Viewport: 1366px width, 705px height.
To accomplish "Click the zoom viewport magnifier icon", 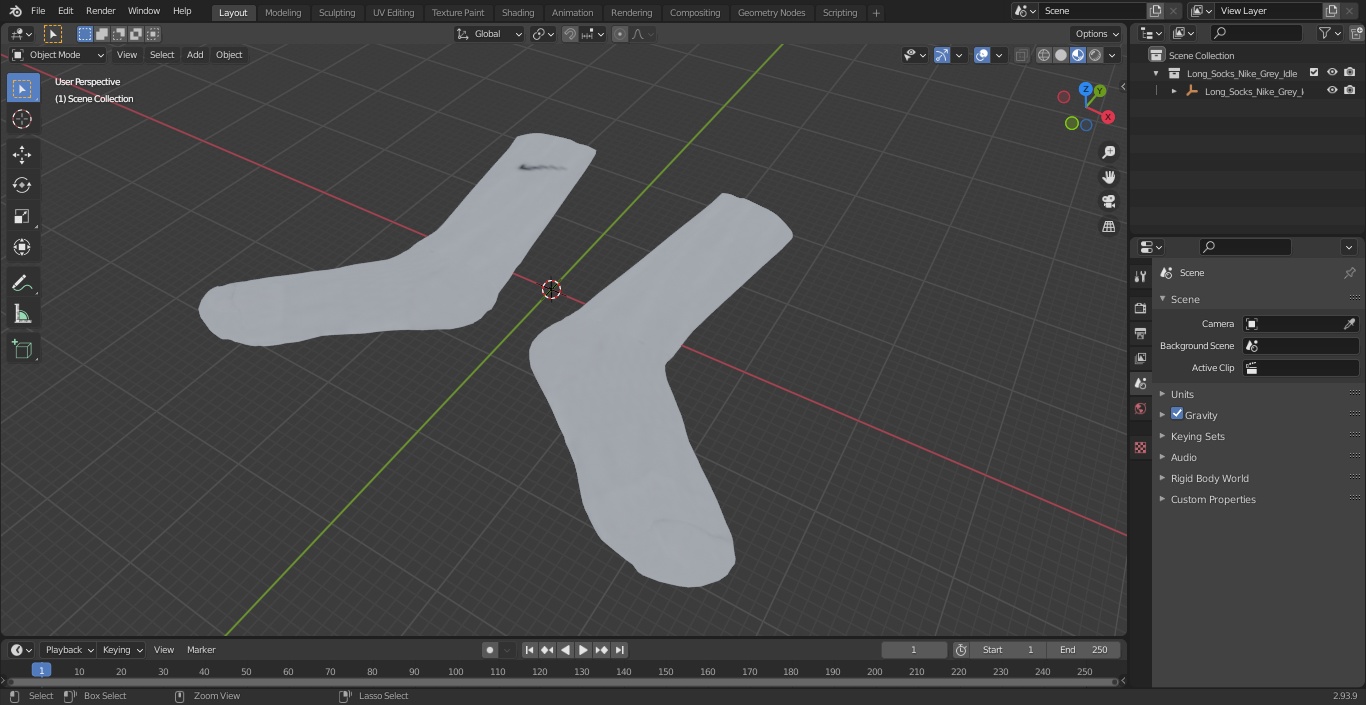I will pos(1108,152).
